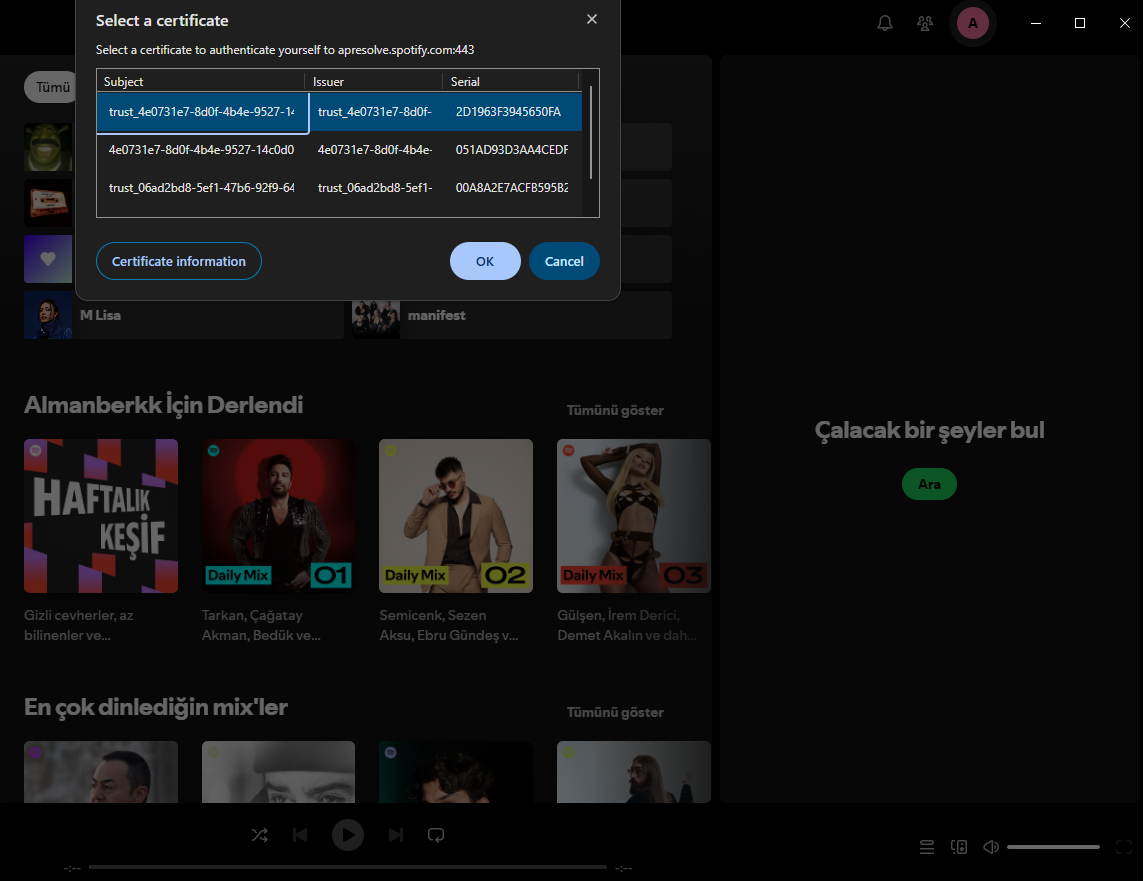Click the track progress bar
The width and height of the screenshot is (1144, 881).
[x=347, y=867]
